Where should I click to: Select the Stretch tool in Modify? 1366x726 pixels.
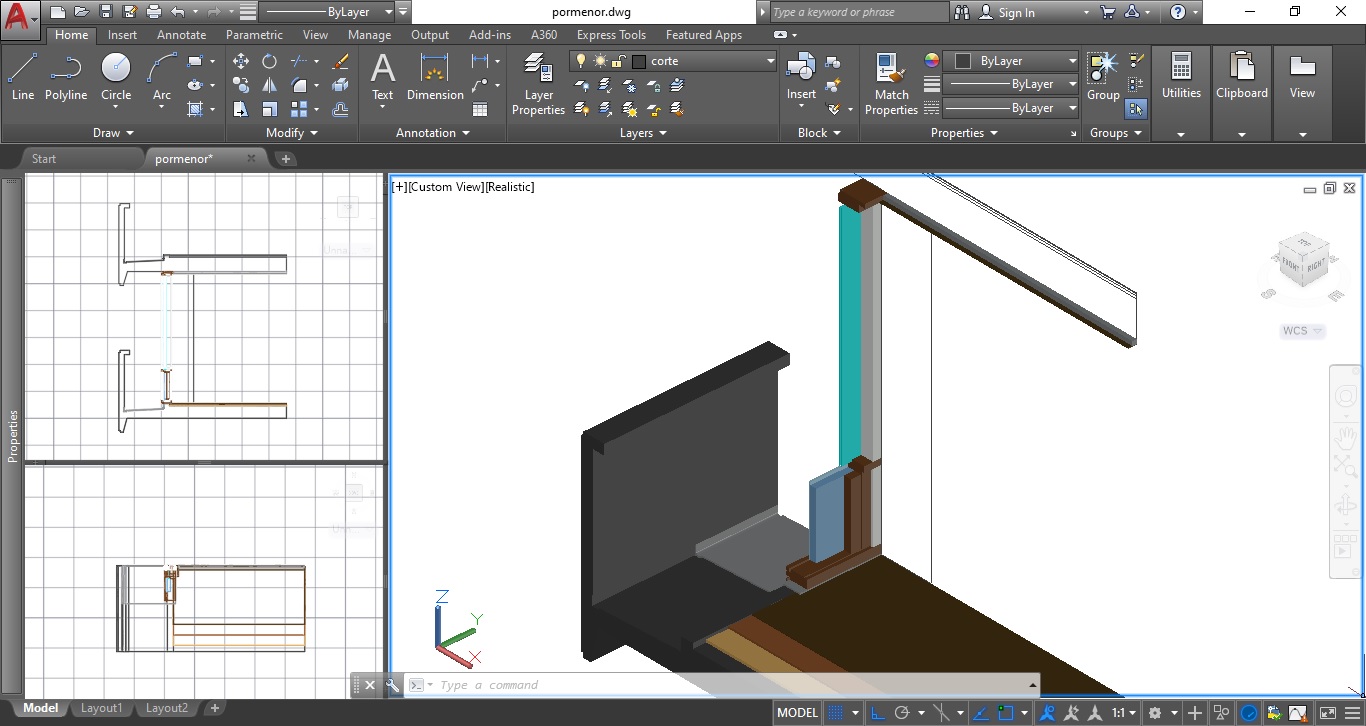pyautogui.click(x=241, y=109)
